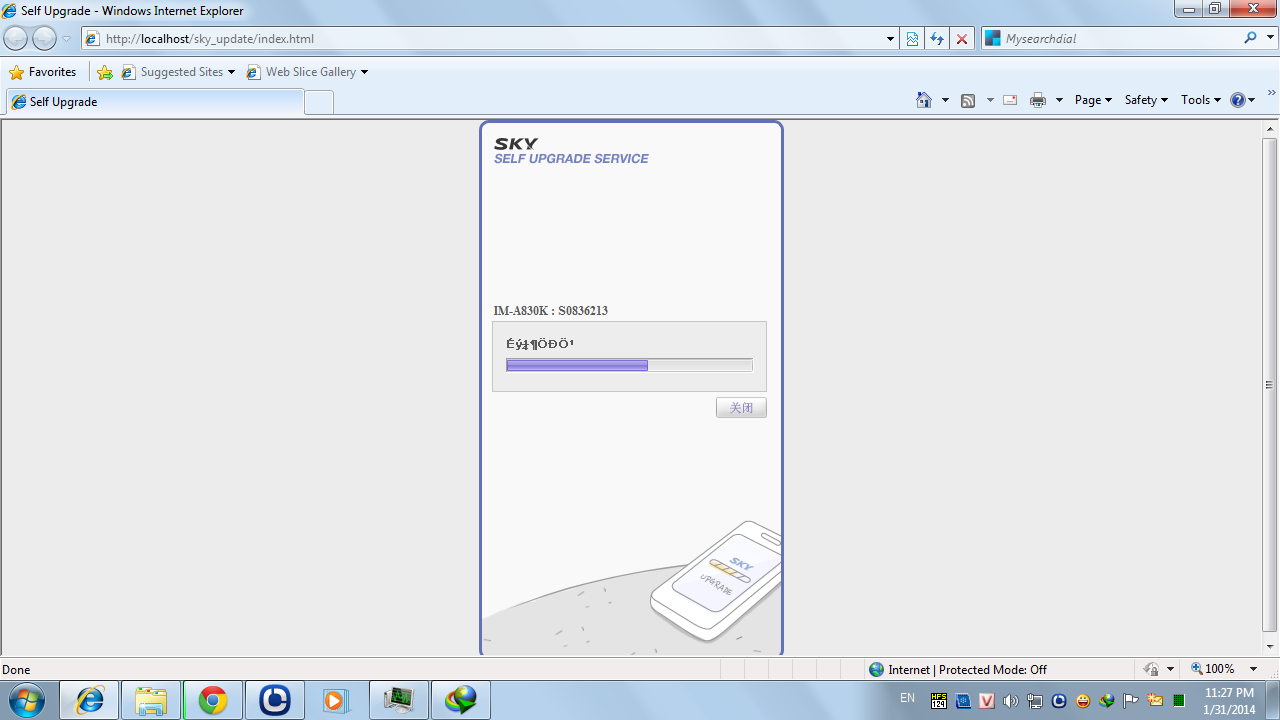Click the taskbar clock showing 11:27 PM
Screen dimensions: 1280x720
click(1229, 701)
